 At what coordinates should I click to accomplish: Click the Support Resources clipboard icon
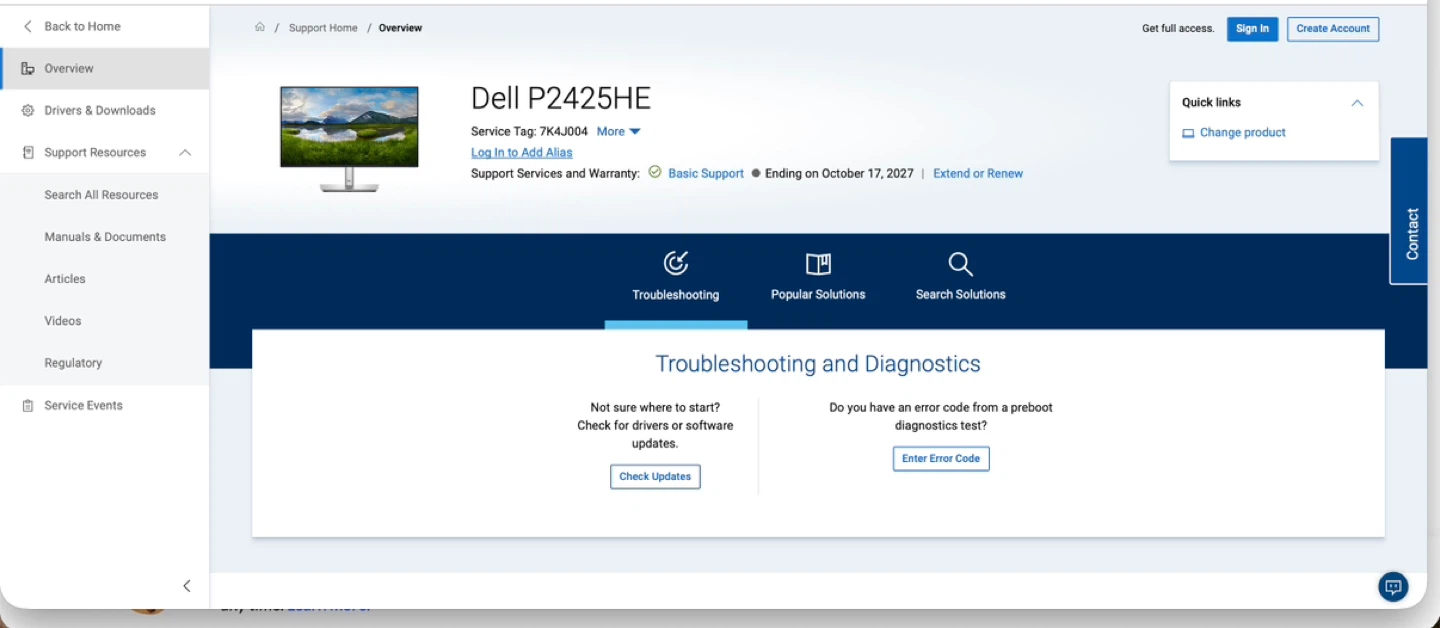[28, 152]
